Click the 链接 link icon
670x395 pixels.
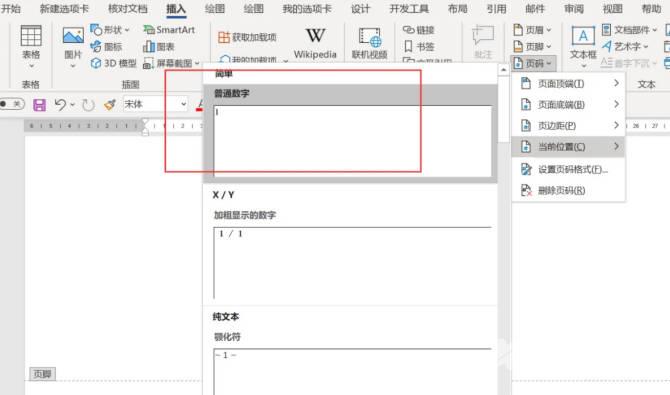click(x=408, y=29)
